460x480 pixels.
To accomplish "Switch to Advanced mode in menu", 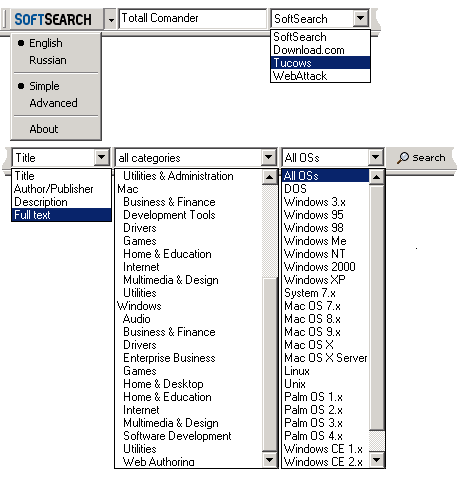I will [53, 103].
